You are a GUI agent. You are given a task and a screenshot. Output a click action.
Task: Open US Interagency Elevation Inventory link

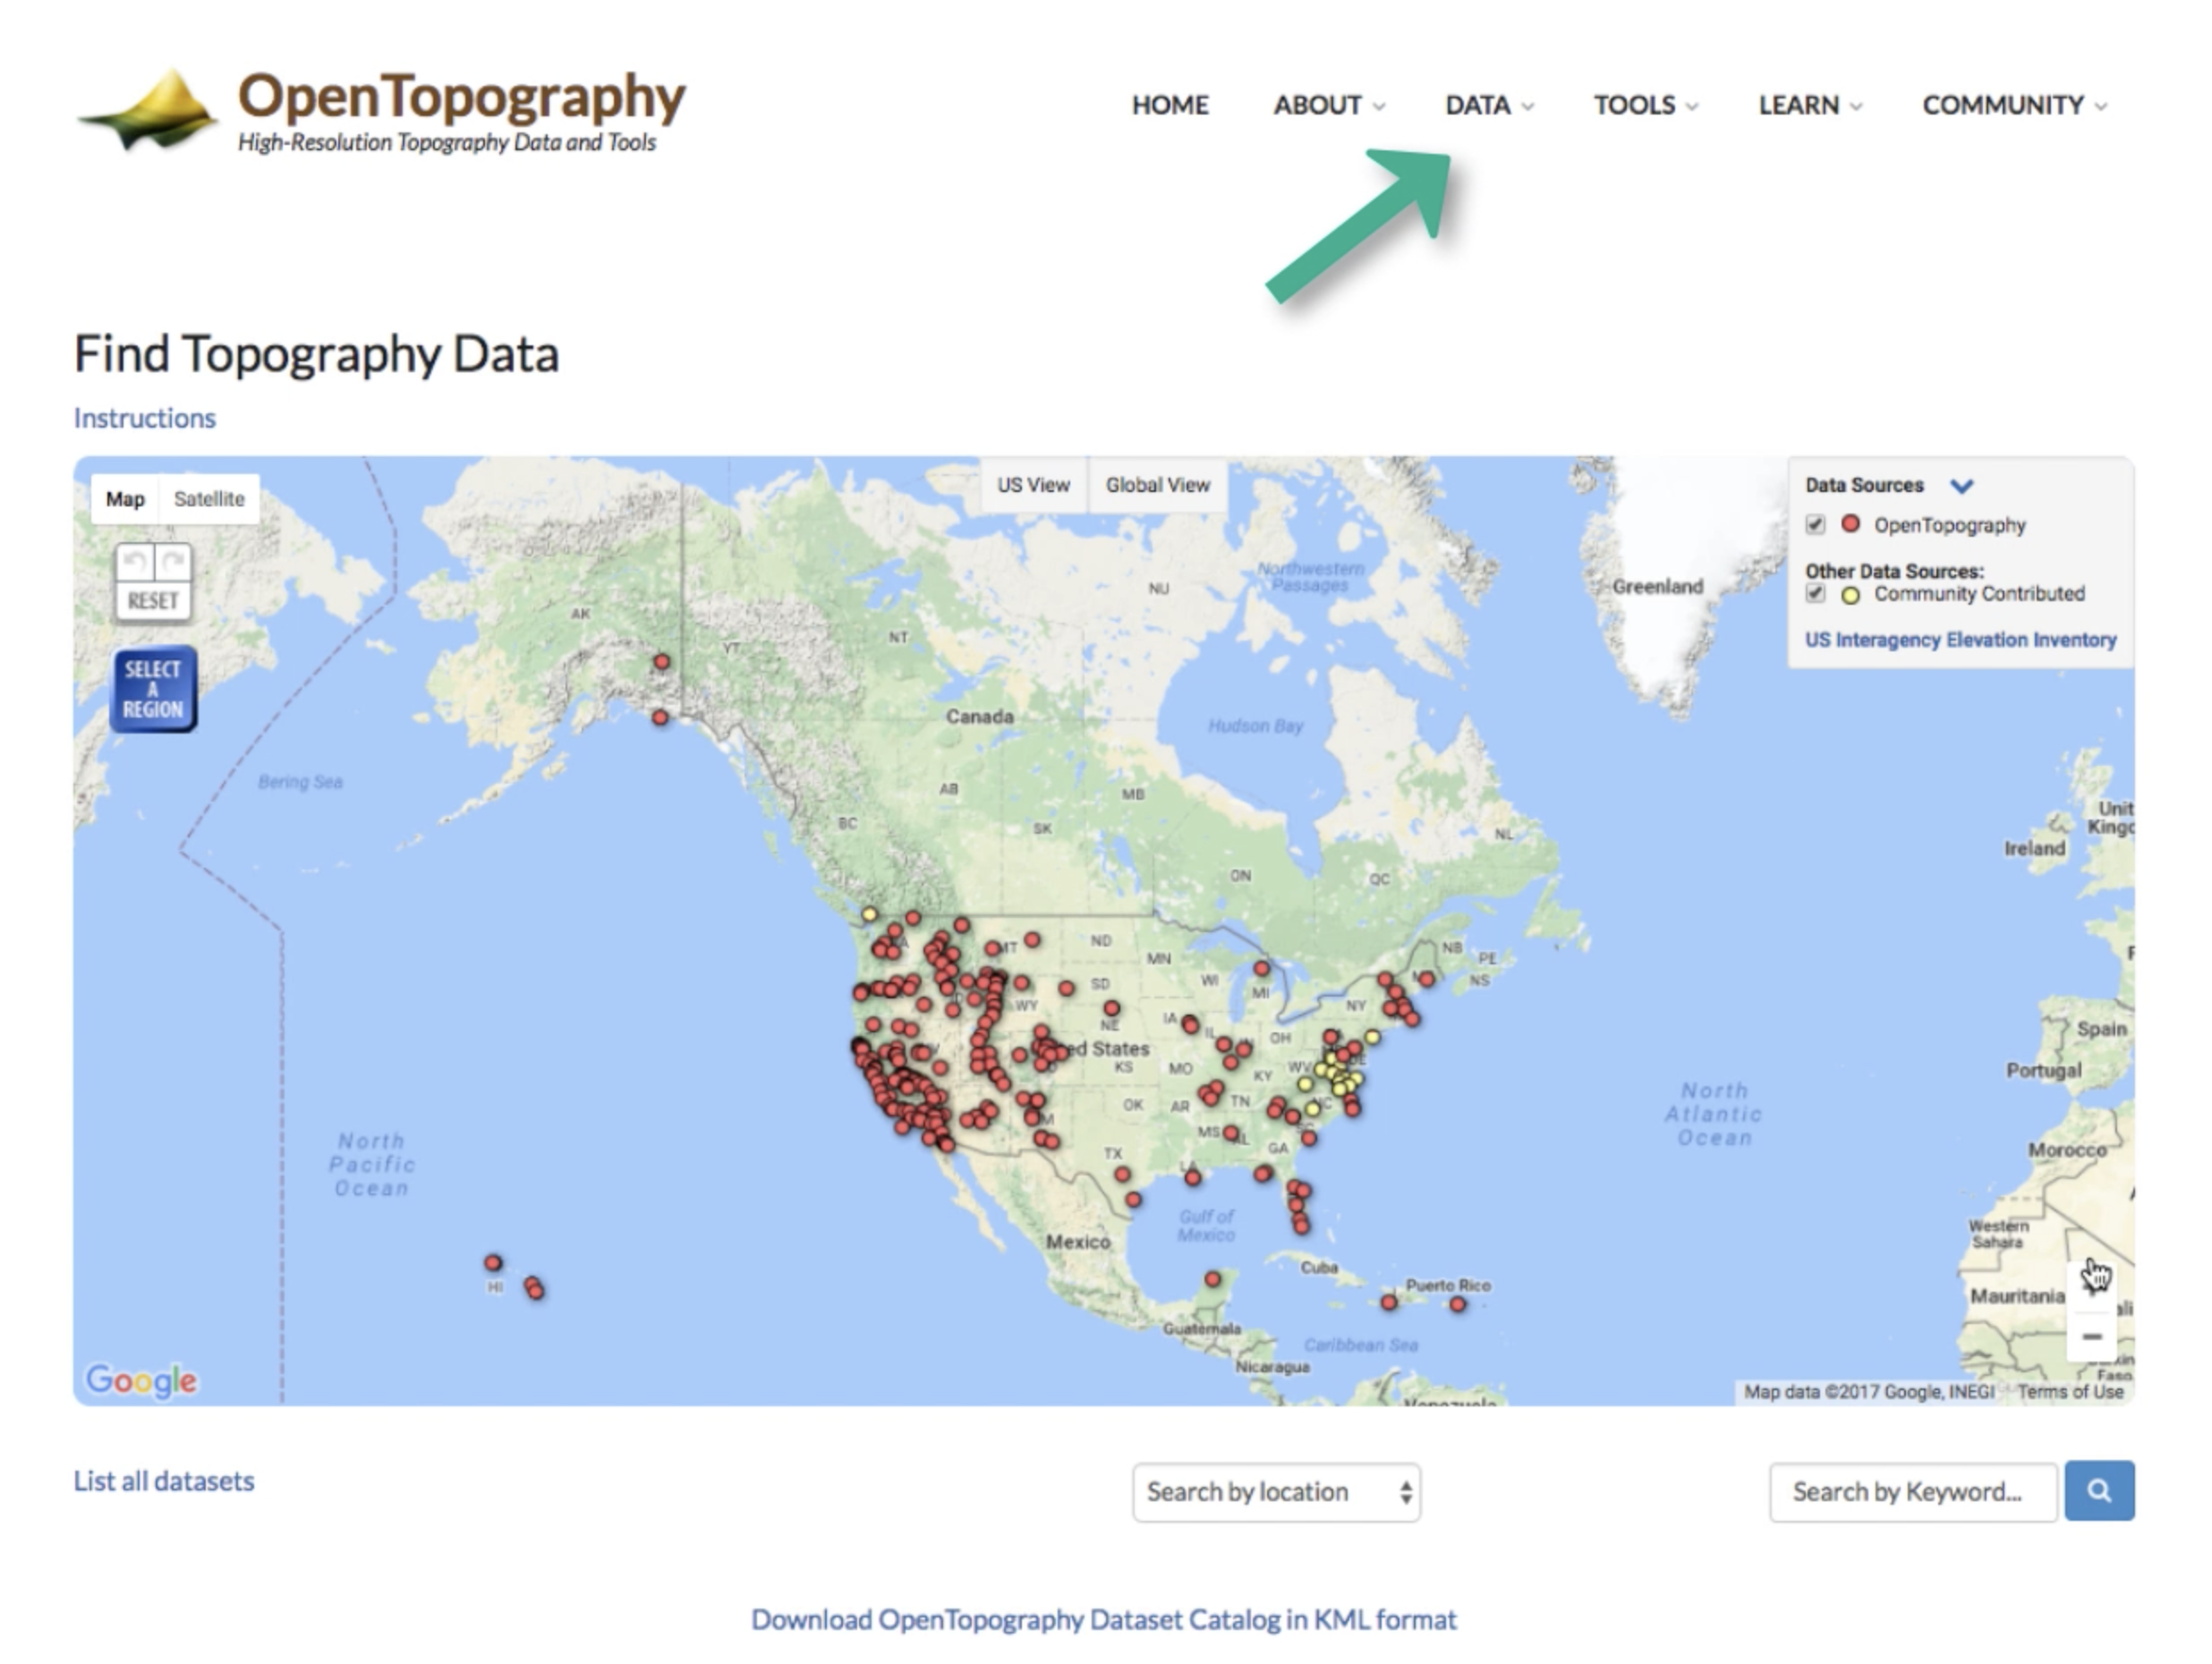[1960, 640]
